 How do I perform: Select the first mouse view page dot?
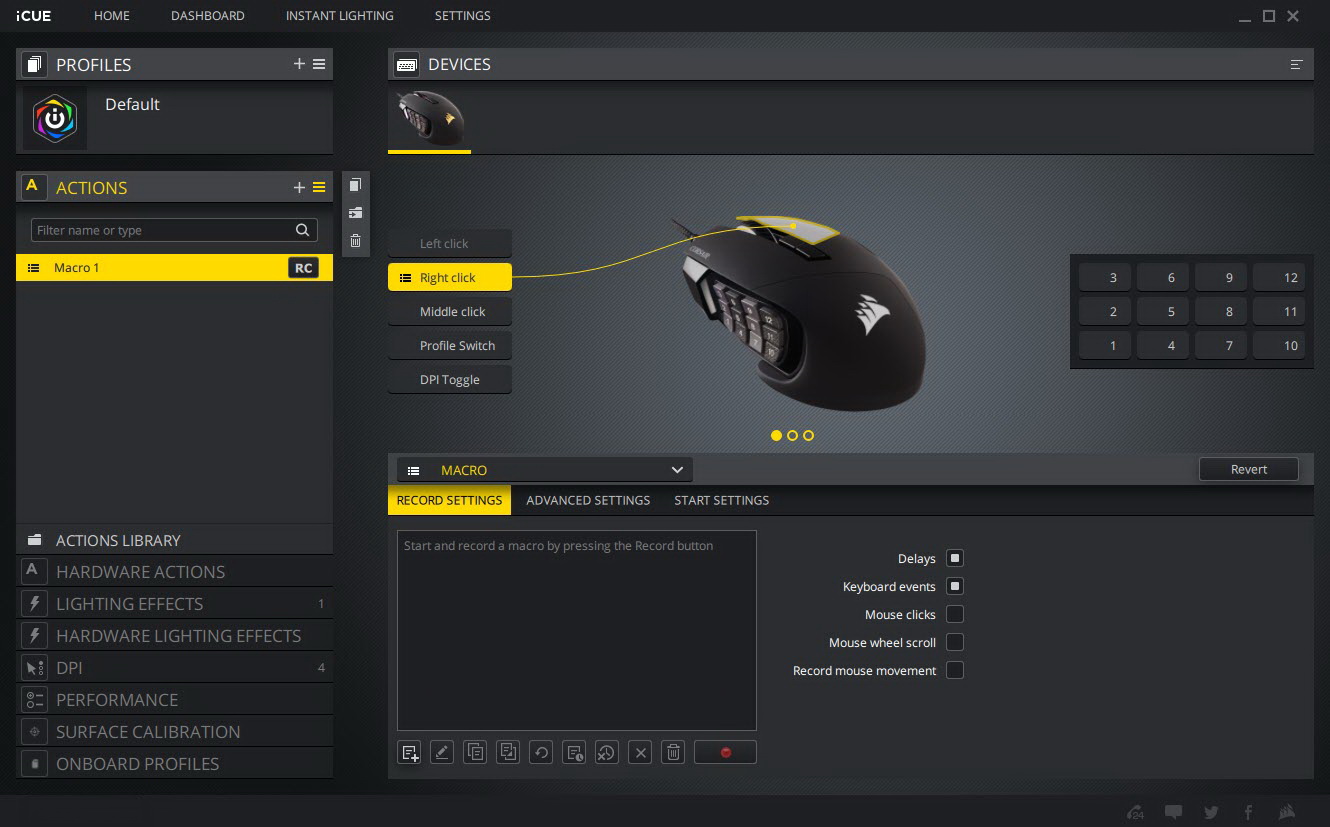[x=777, y=435]
